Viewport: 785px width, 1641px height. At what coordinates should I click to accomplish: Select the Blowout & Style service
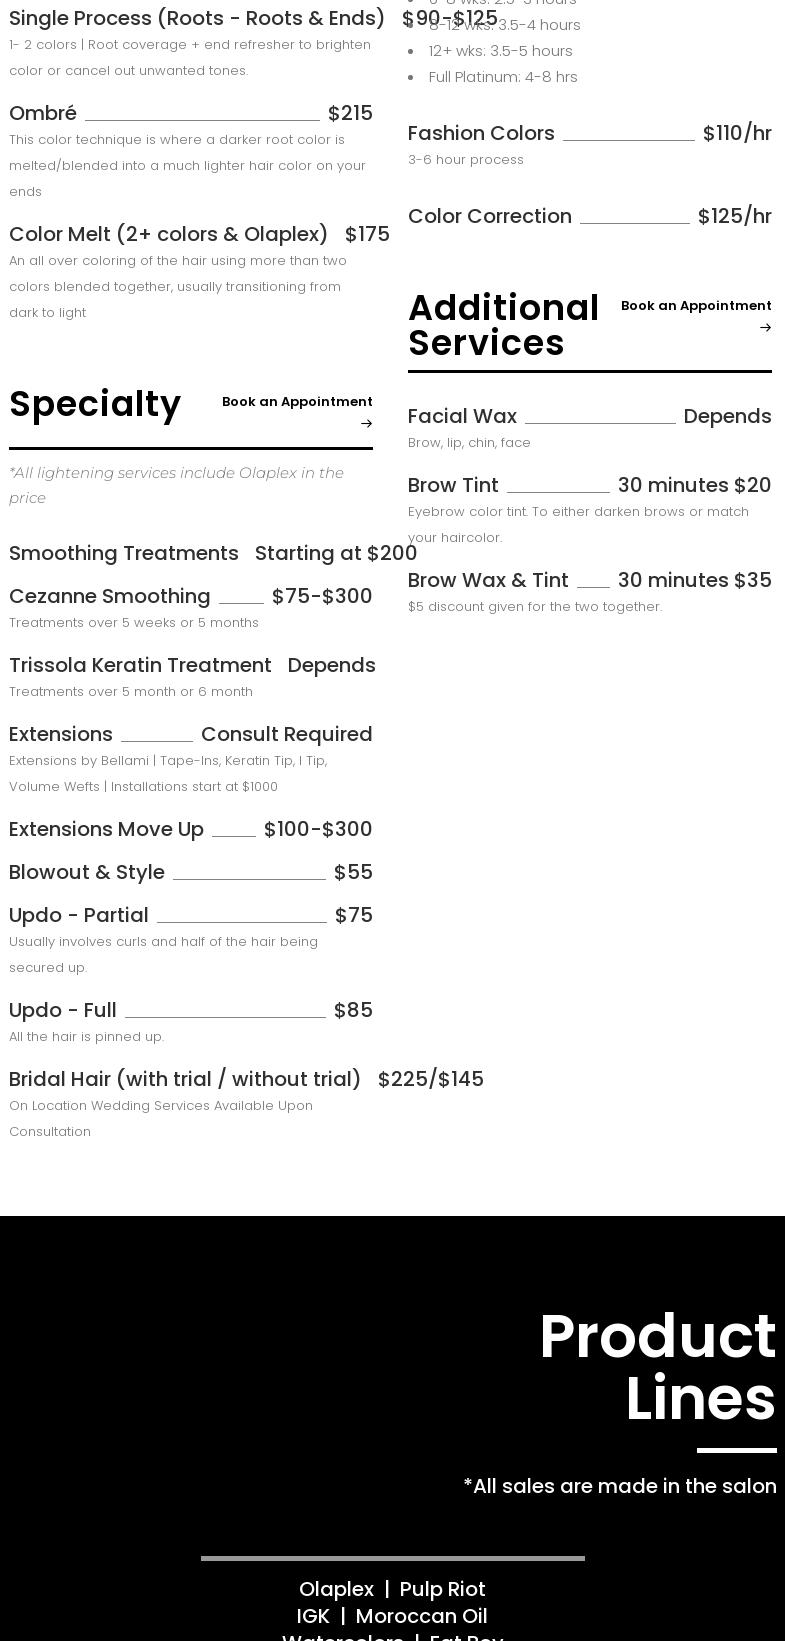point(87,873)
